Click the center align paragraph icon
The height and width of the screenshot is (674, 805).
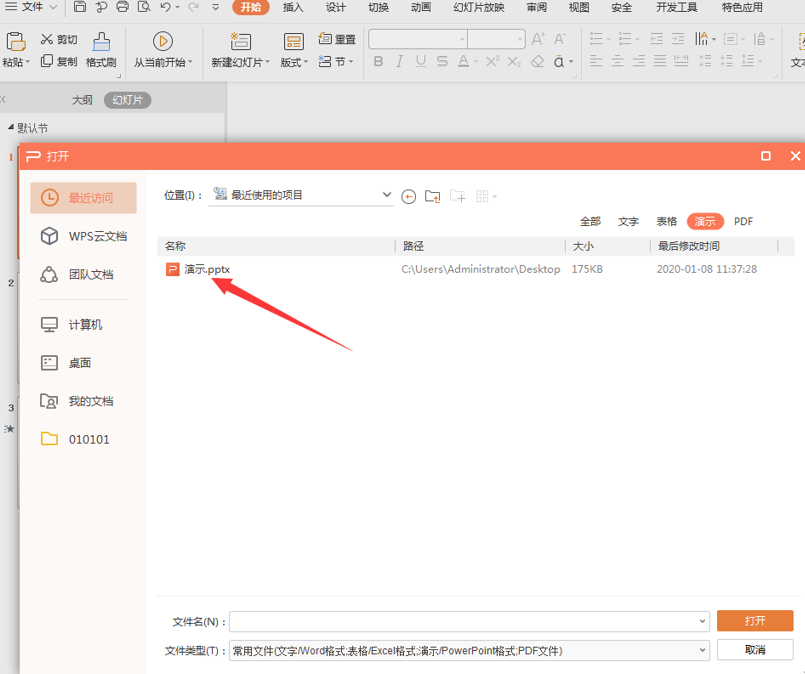coord(618,62)
